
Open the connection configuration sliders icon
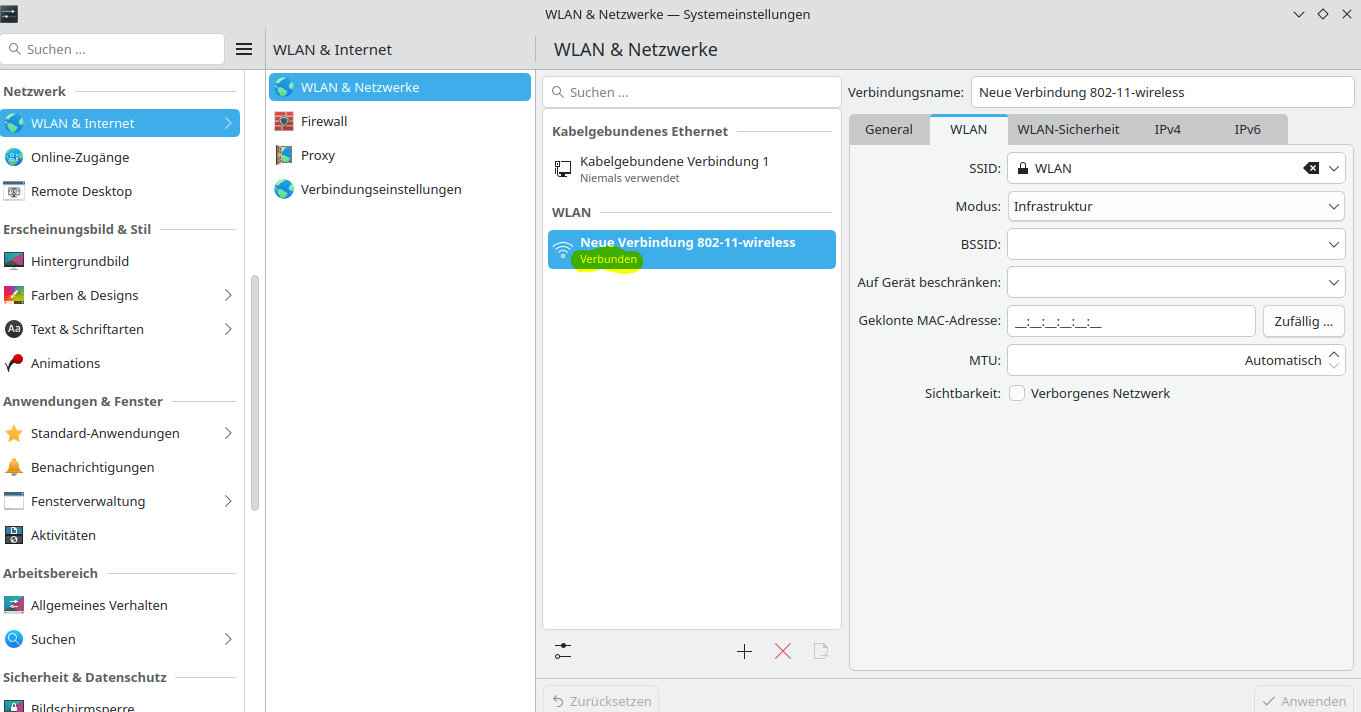point(563,650)
